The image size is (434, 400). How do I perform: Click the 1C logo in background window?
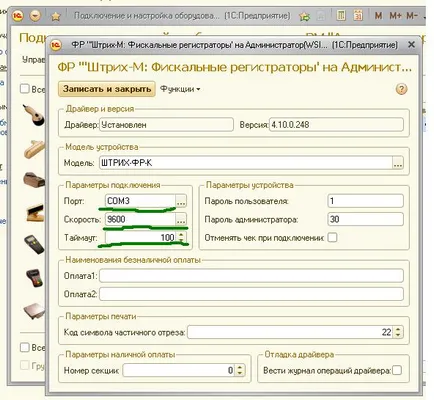pos(18,16)
